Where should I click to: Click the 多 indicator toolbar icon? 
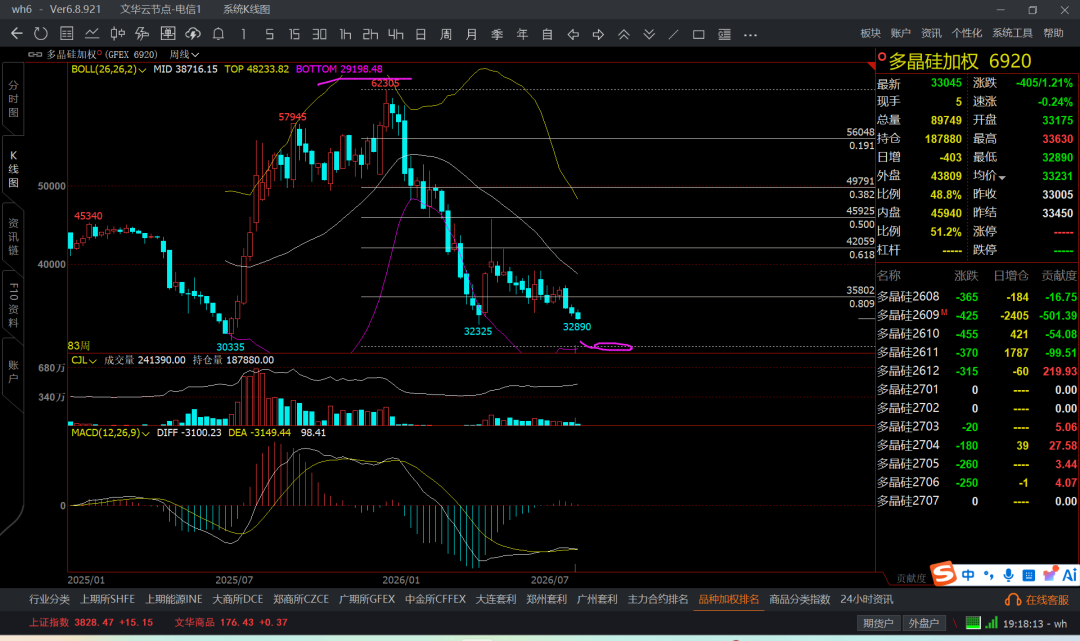(143, 34)
